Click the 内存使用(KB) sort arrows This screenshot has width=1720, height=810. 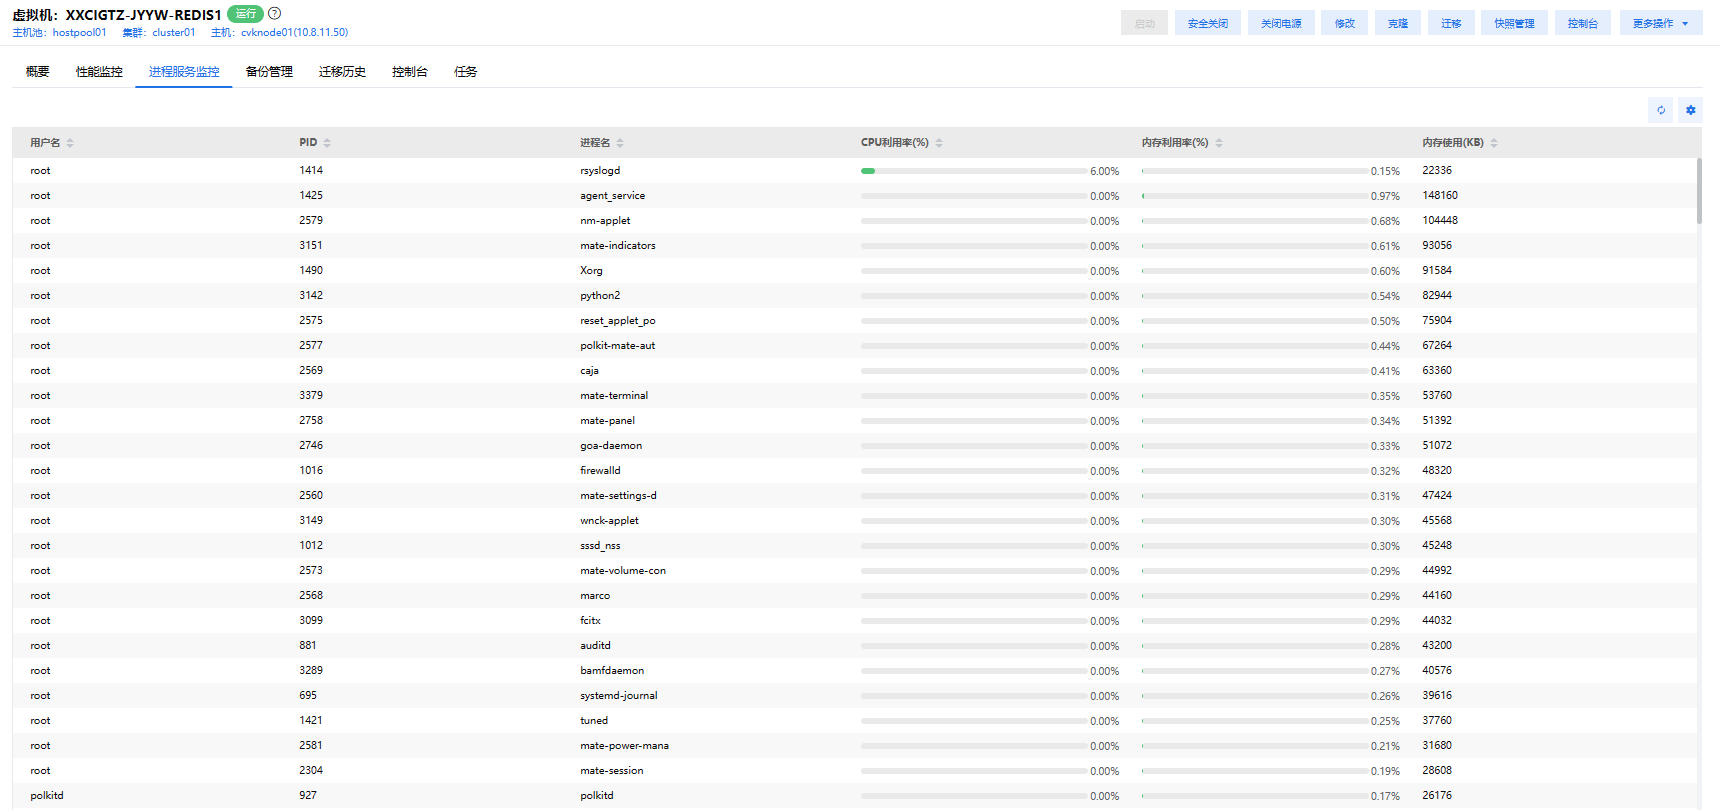[x=1494, y=143]
